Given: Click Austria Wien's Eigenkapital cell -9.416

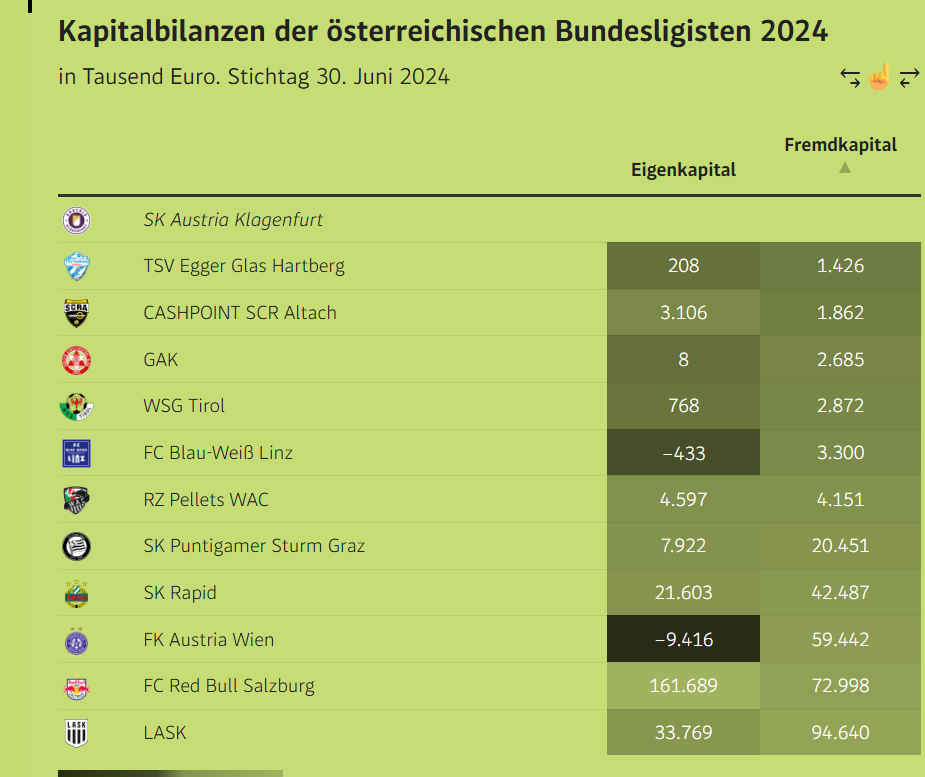Looking at the screenshot, I should [683, 639].
